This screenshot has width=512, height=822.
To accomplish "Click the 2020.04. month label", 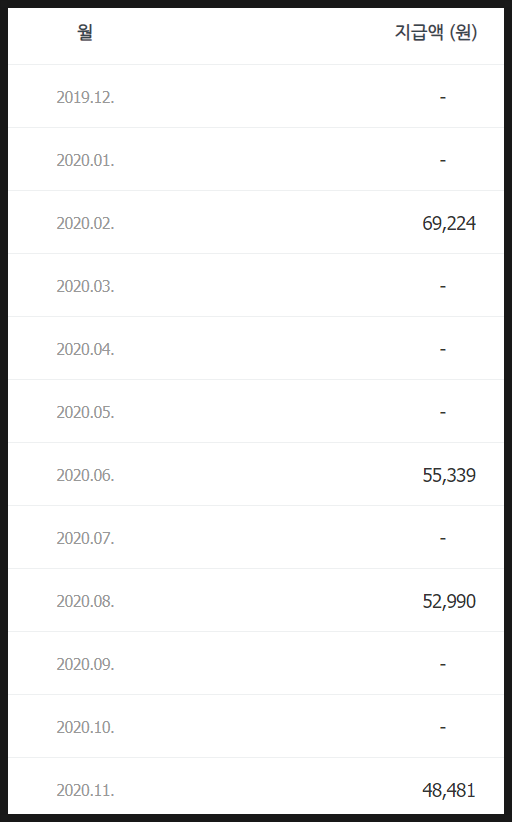I will pyautogui.click(x=85, y=349).
